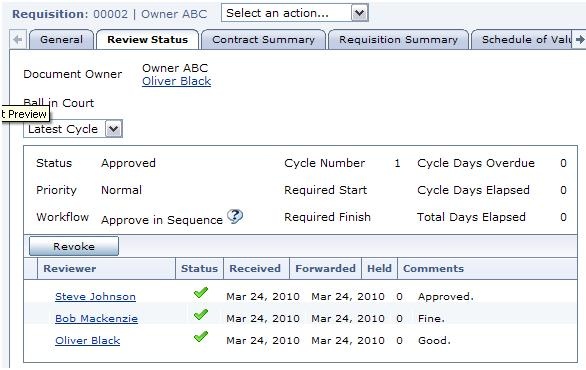Switch to the General tab

[x=61, y=40]
